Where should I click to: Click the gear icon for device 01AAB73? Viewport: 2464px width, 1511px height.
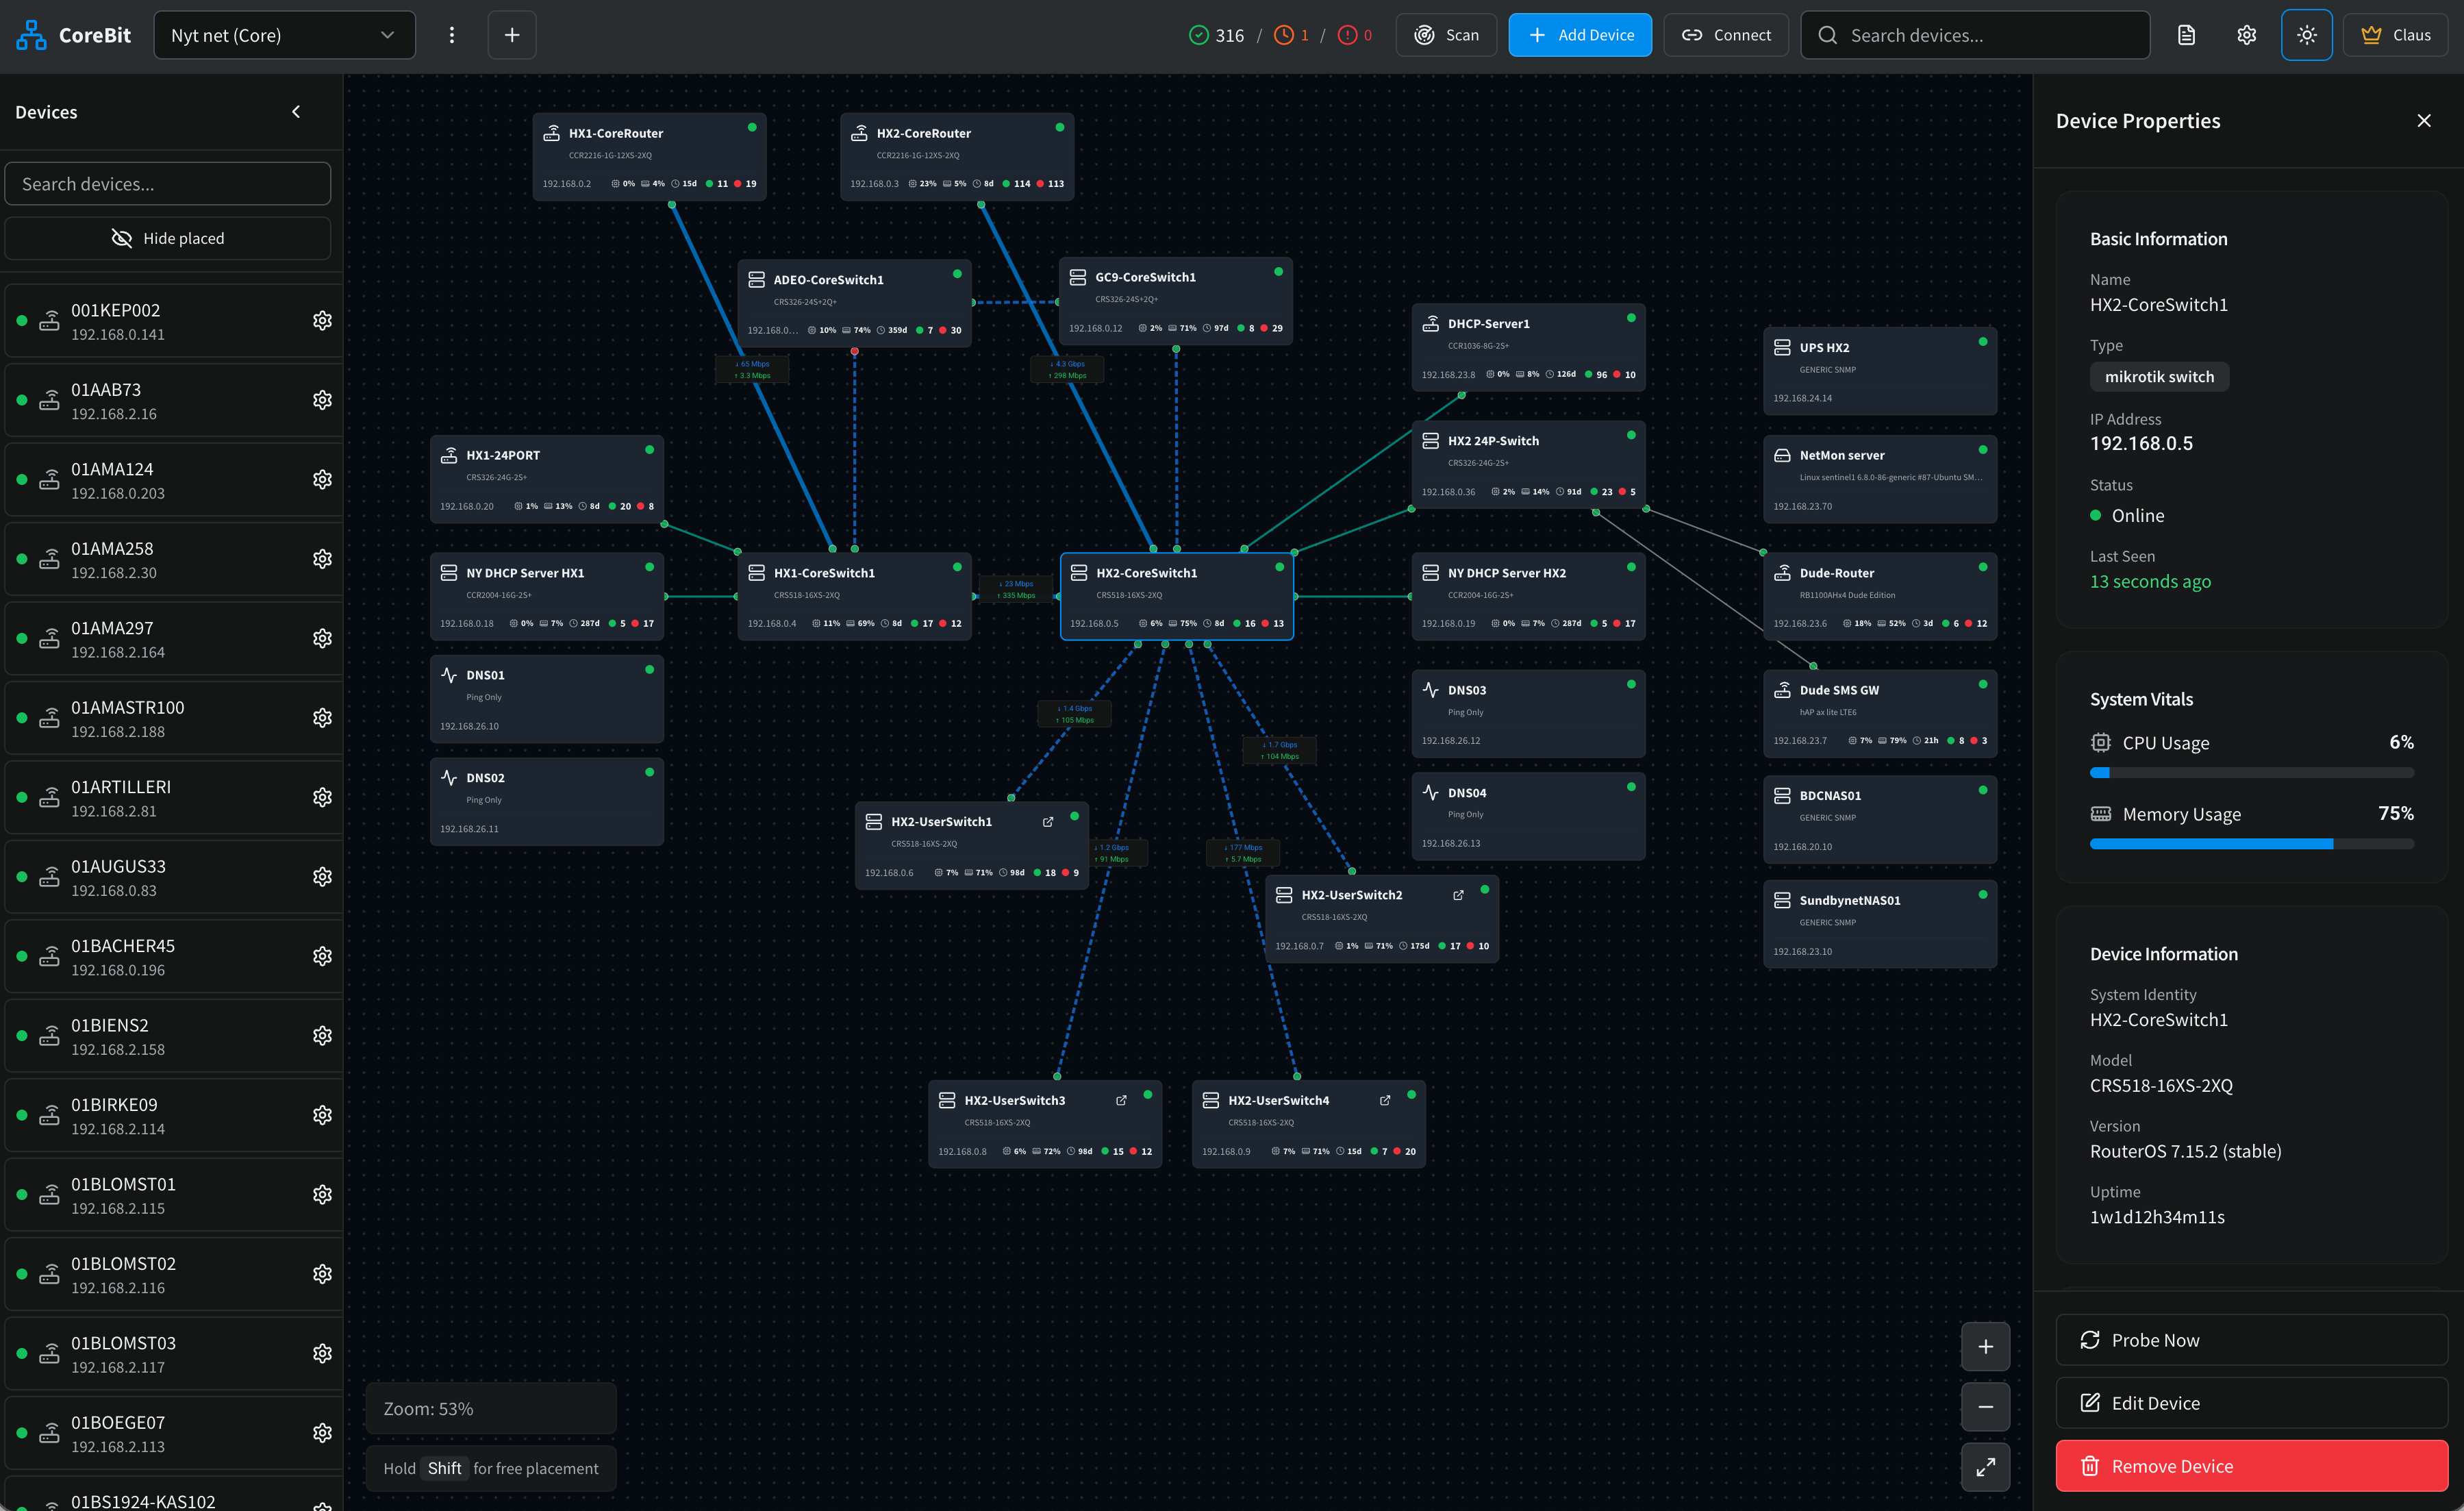(322, 400)
